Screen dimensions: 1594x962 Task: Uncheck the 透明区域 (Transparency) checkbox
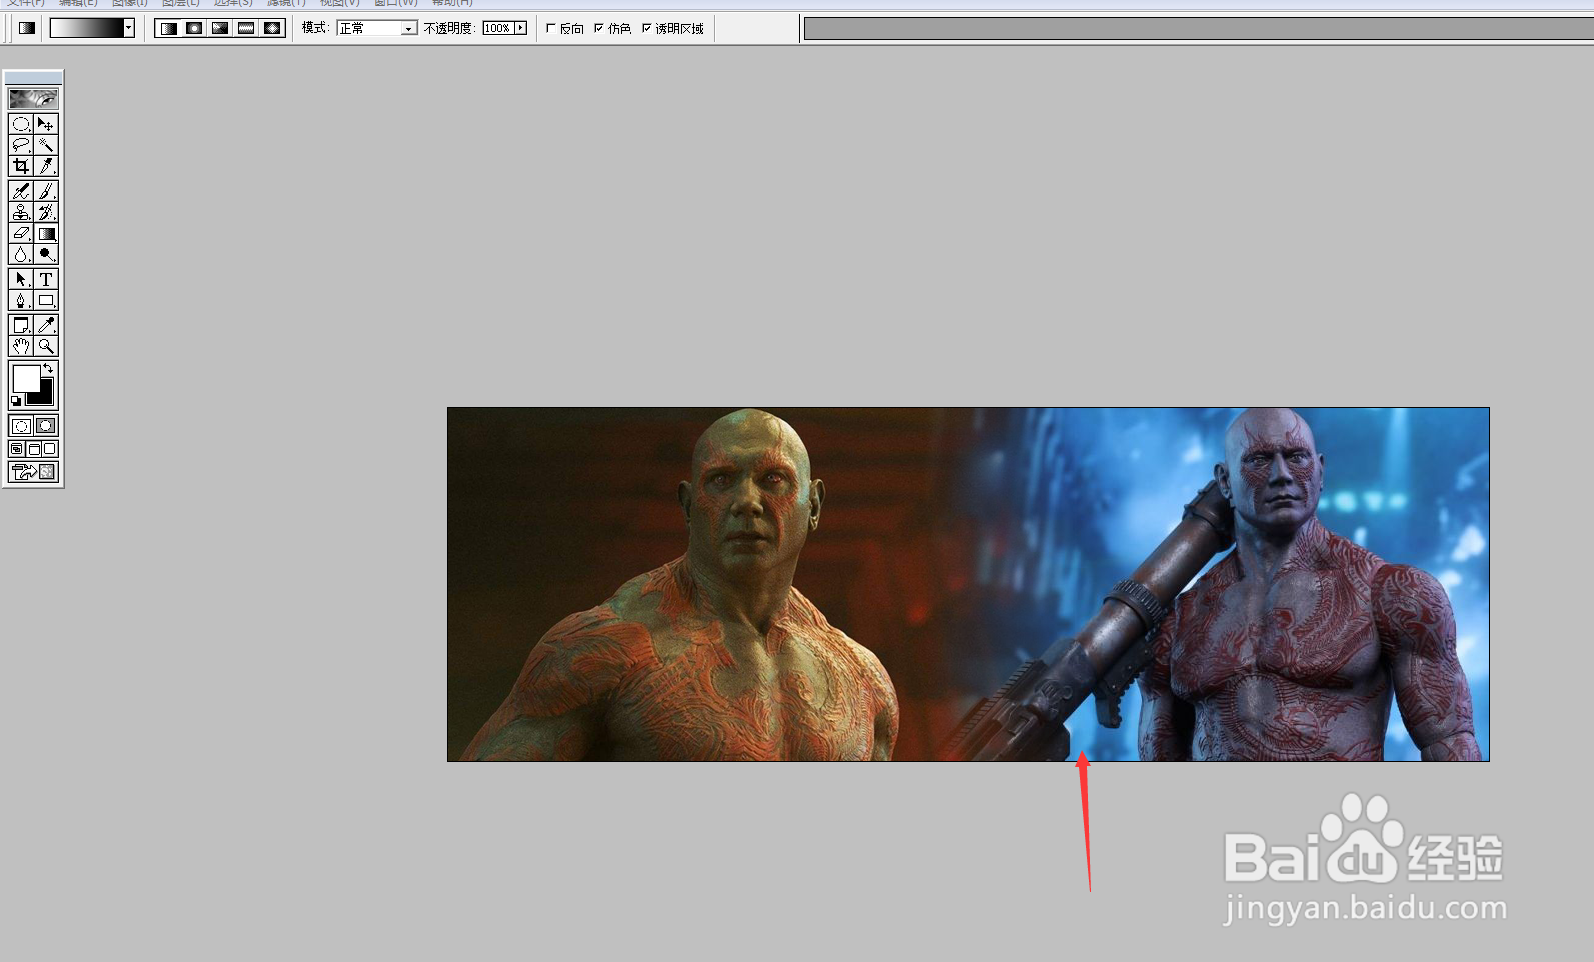(x=647, y=28)
